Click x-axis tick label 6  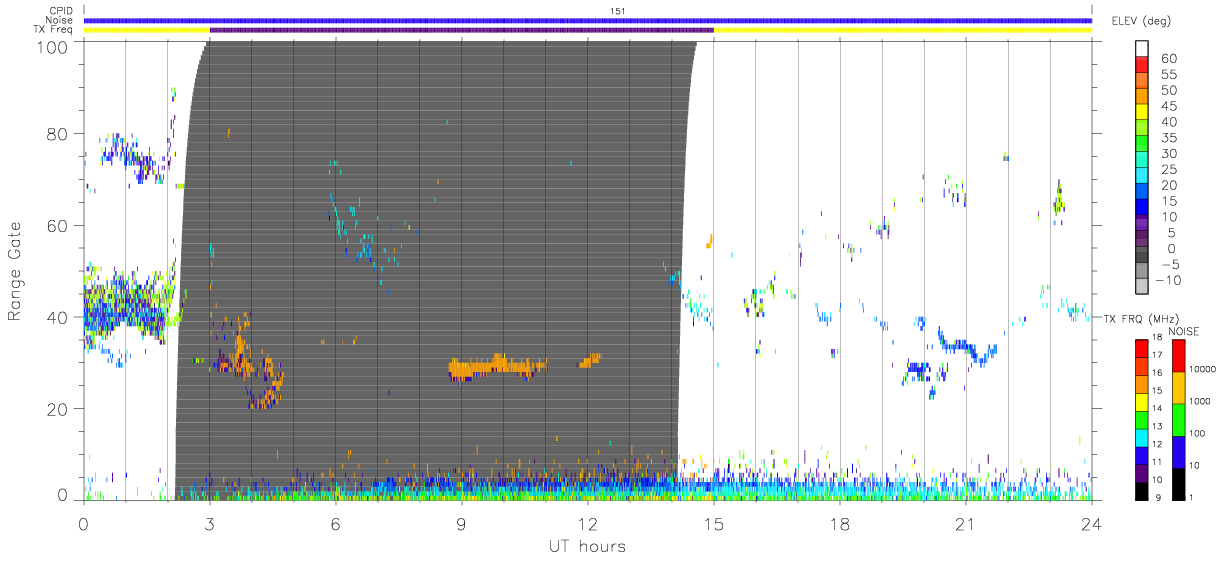[x=336, y=523]
